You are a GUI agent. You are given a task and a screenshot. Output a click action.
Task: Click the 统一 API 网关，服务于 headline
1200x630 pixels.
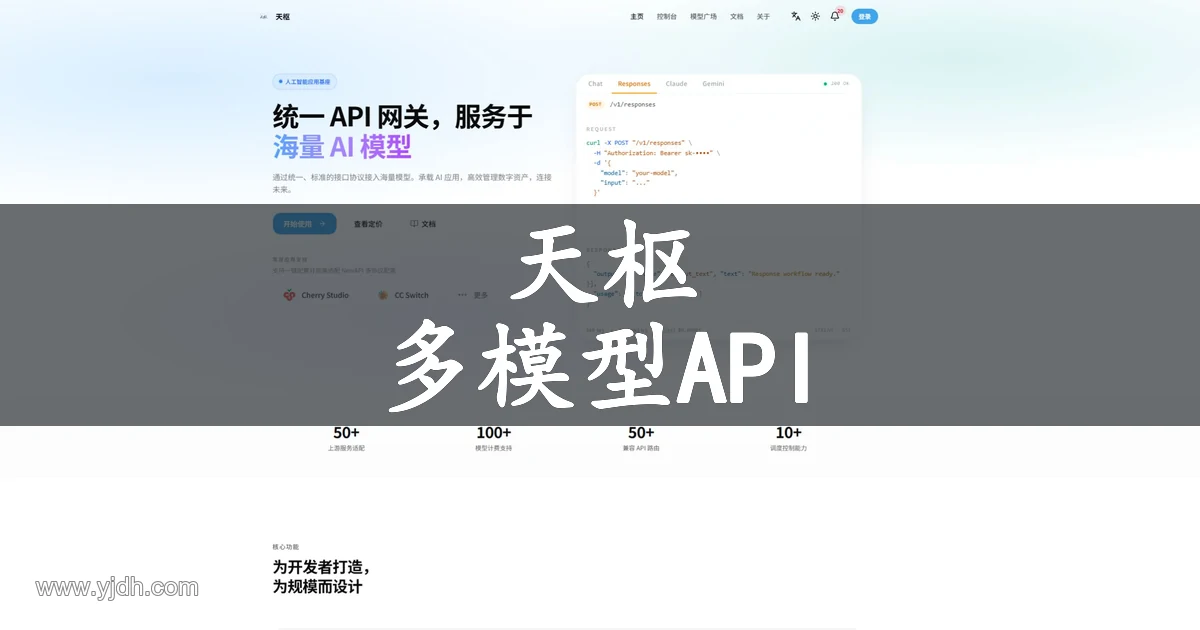[x=402, y=117]
